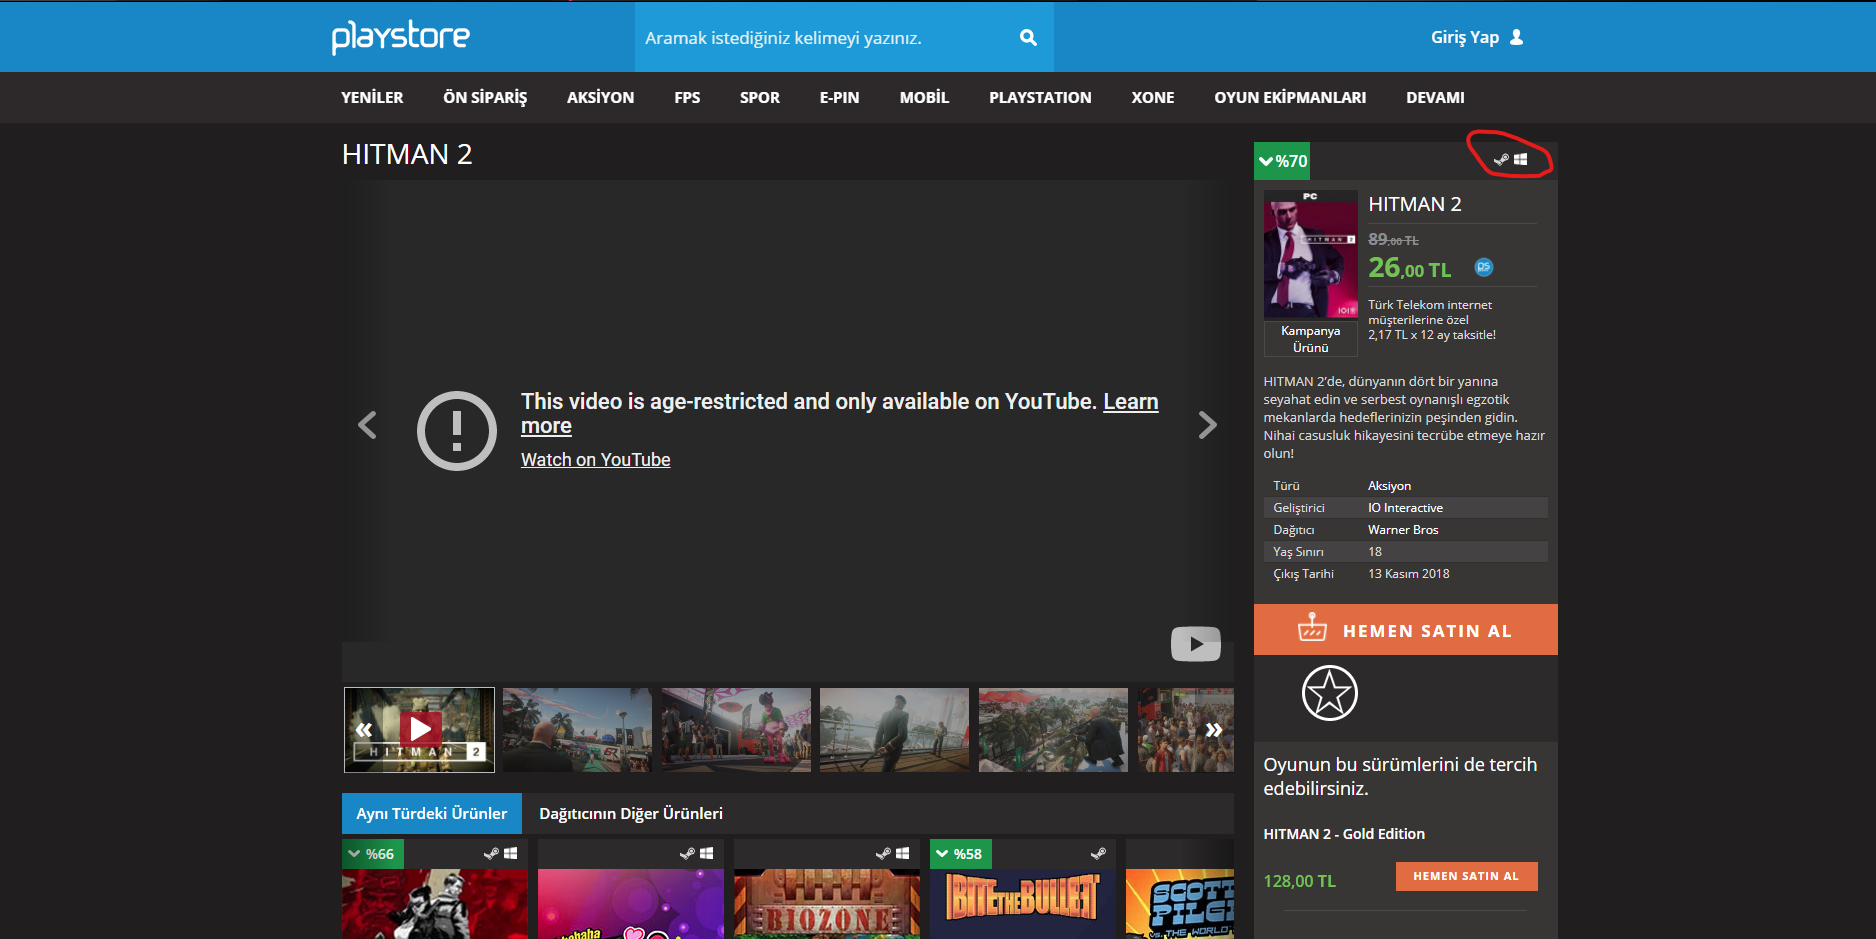Click the user profile icon beside Giriş Yap
Screen dimensions: 1876x939
click(1516, 37)
